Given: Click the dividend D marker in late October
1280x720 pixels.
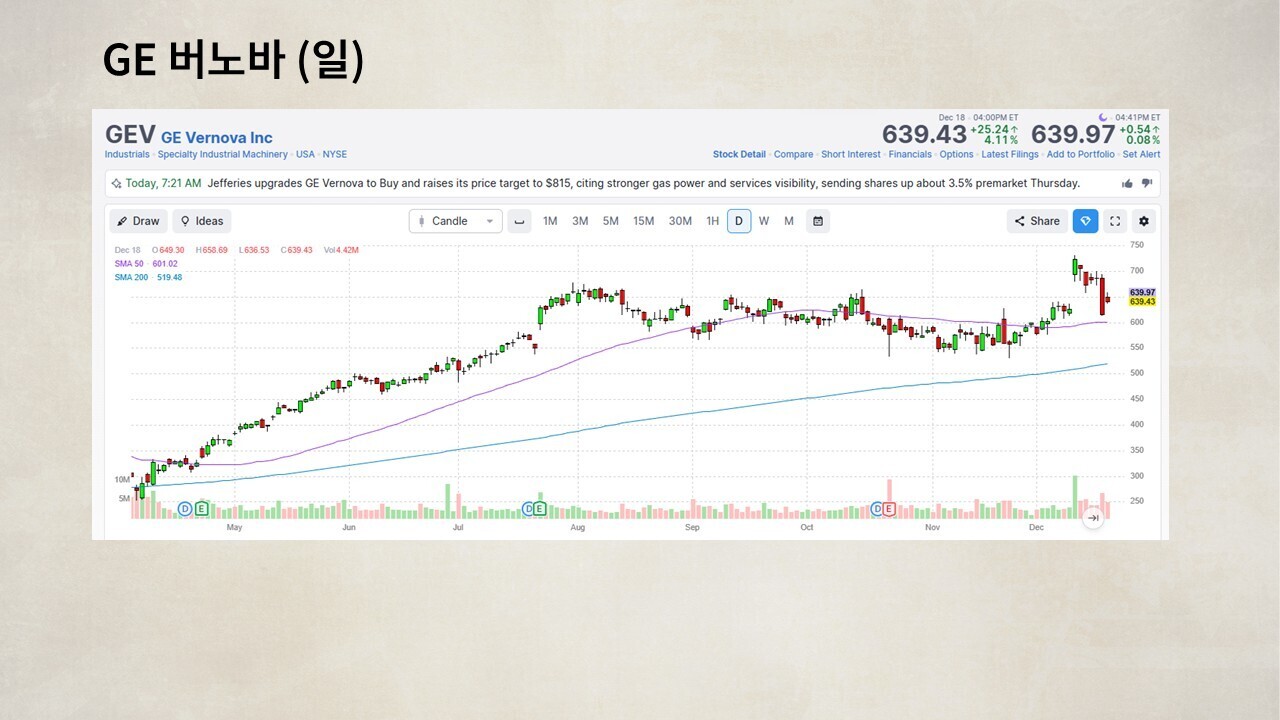Looking at the screenshot, I should [x=877, y=509].
